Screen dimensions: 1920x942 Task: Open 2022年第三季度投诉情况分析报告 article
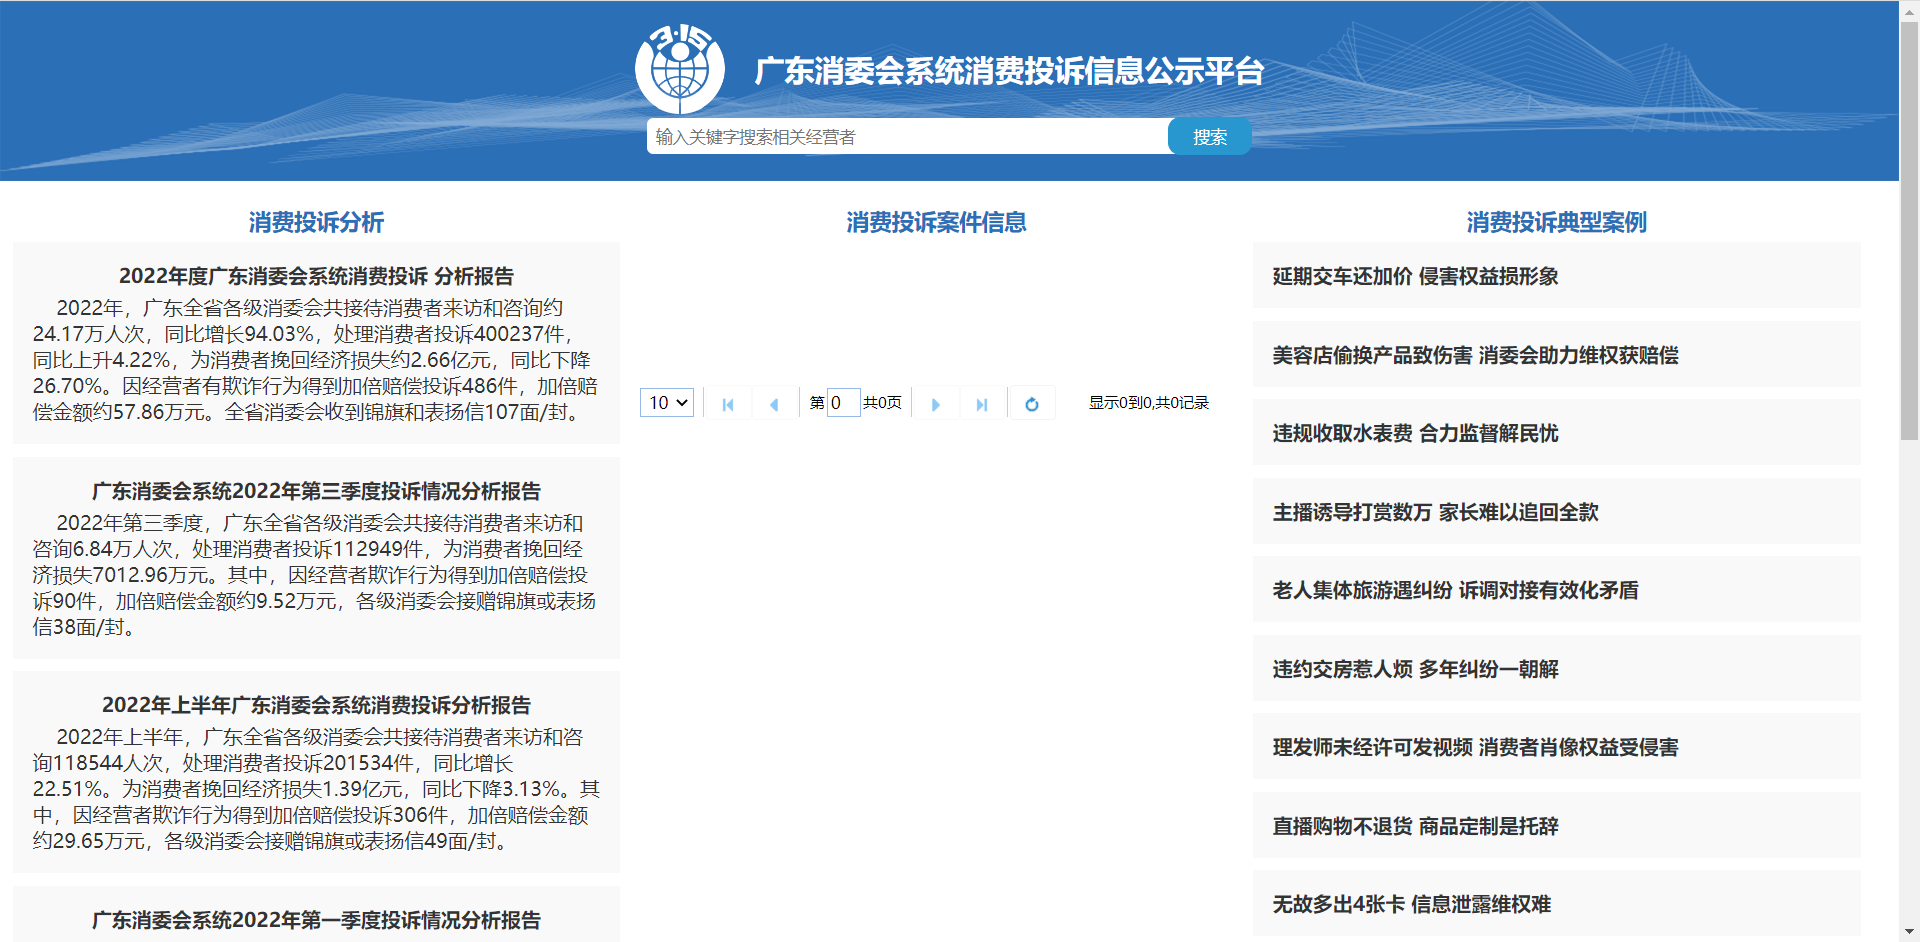[316, 491]
